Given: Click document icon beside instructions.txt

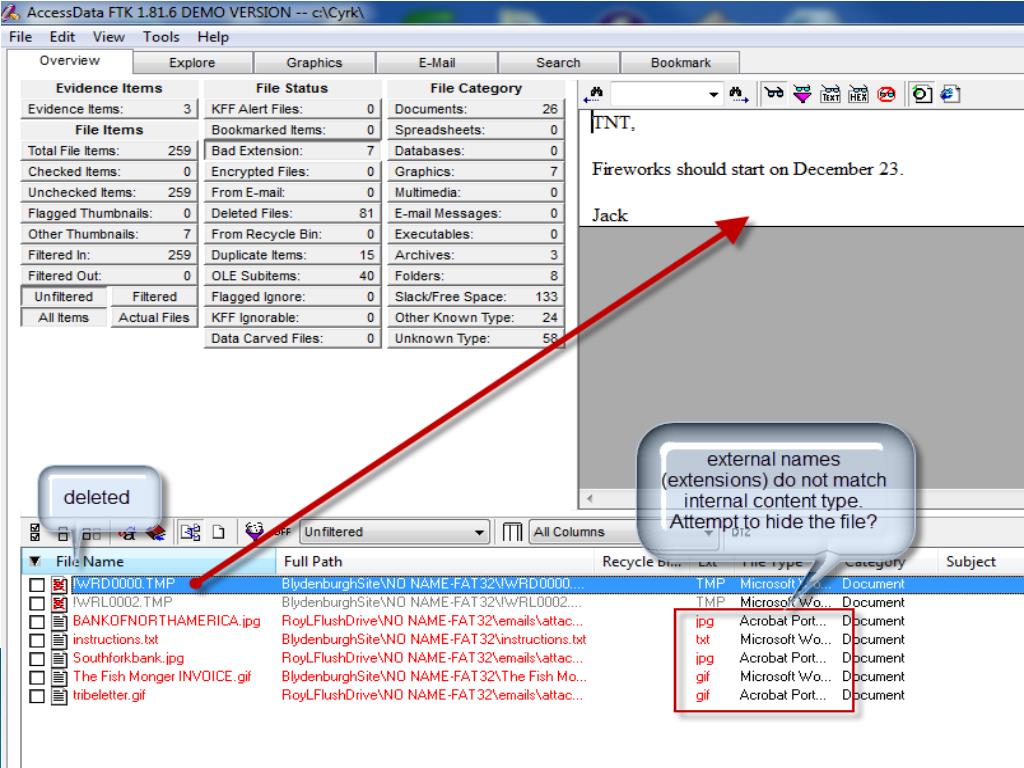Looking at the screenshot, I should pyautogui.click(x=59, y=640).
